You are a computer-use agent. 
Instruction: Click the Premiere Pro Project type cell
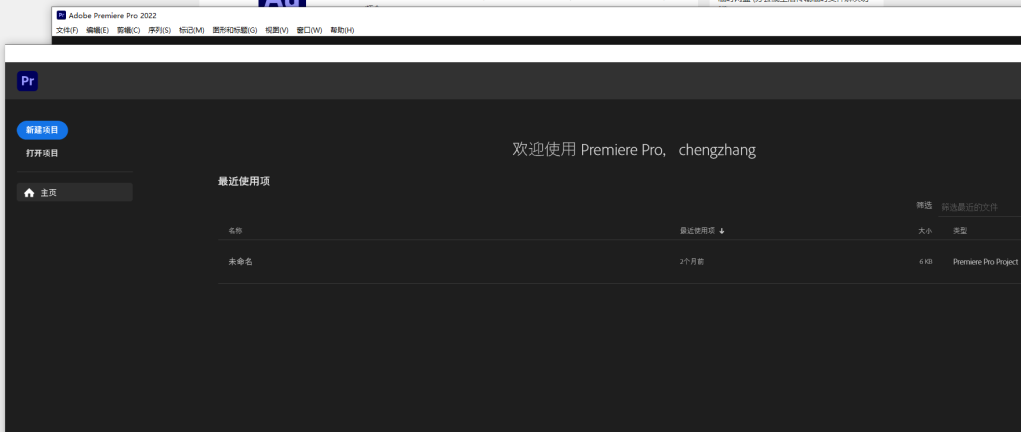pos(986,261)
